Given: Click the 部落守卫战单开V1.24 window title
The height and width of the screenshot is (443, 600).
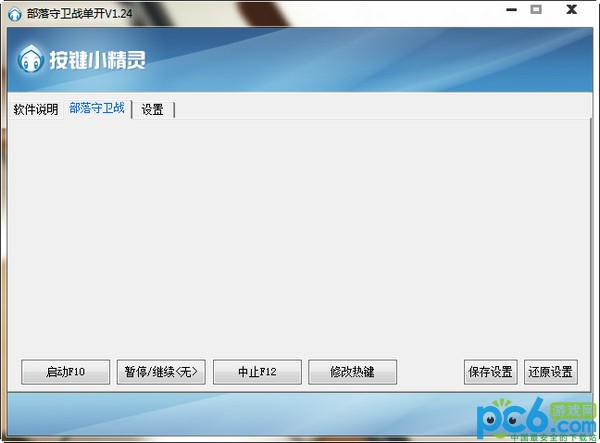Looking at the screenshot, I should (80, 14).
